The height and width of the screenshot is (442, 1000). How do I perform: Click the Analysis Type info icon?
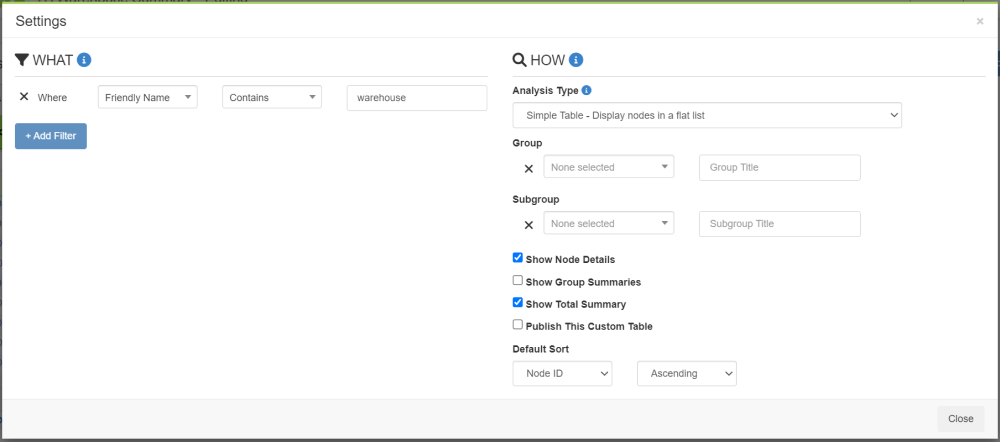click(x=586, y=90)
